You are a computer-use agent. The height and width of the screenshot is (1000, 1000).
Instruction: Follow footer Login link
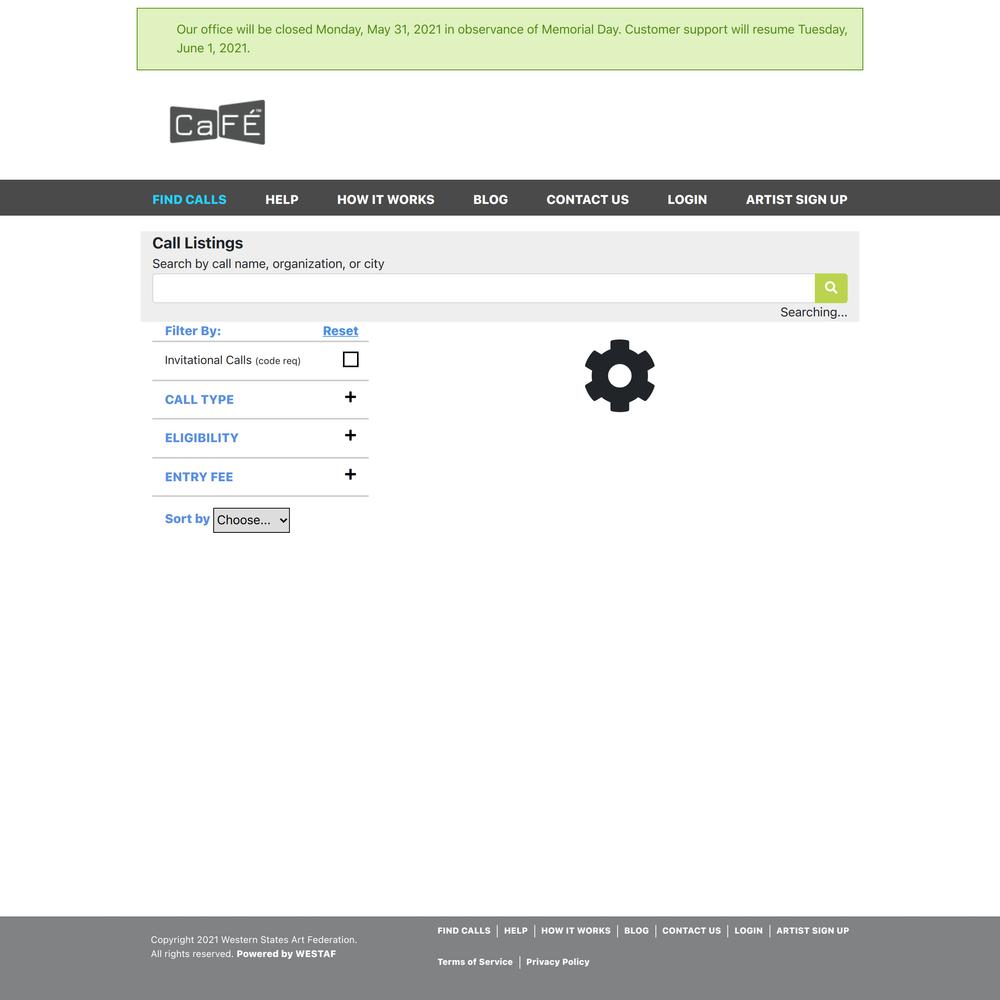pos(748,930)
